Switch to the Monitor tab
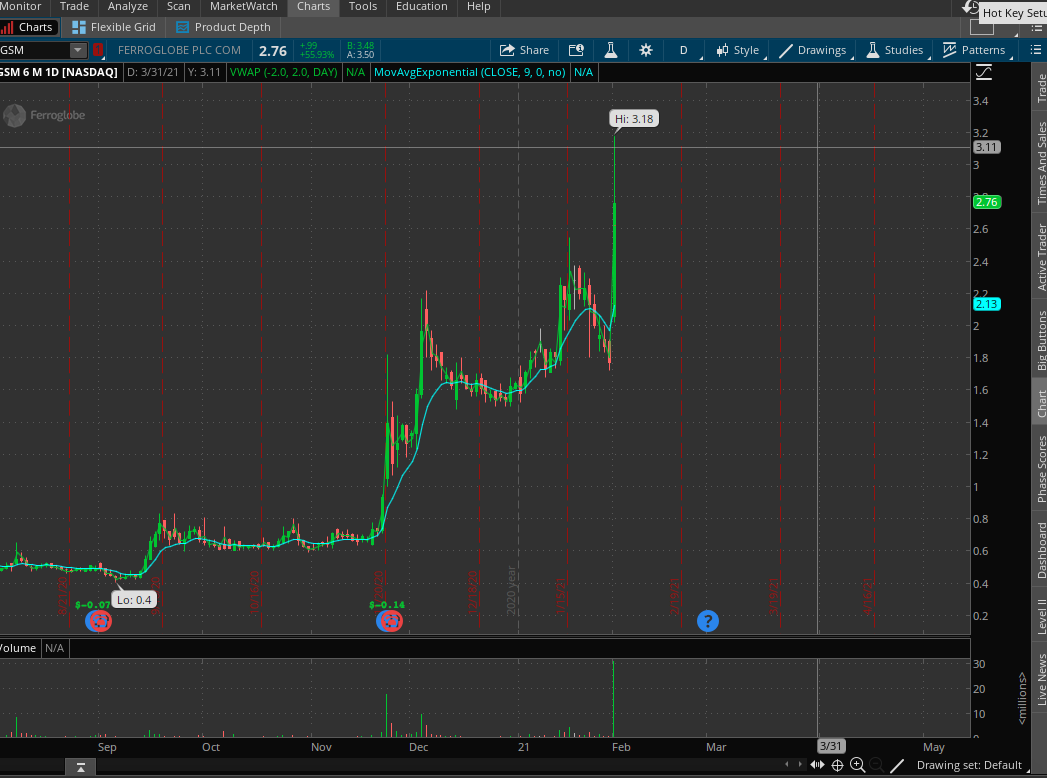 (21, 7)
